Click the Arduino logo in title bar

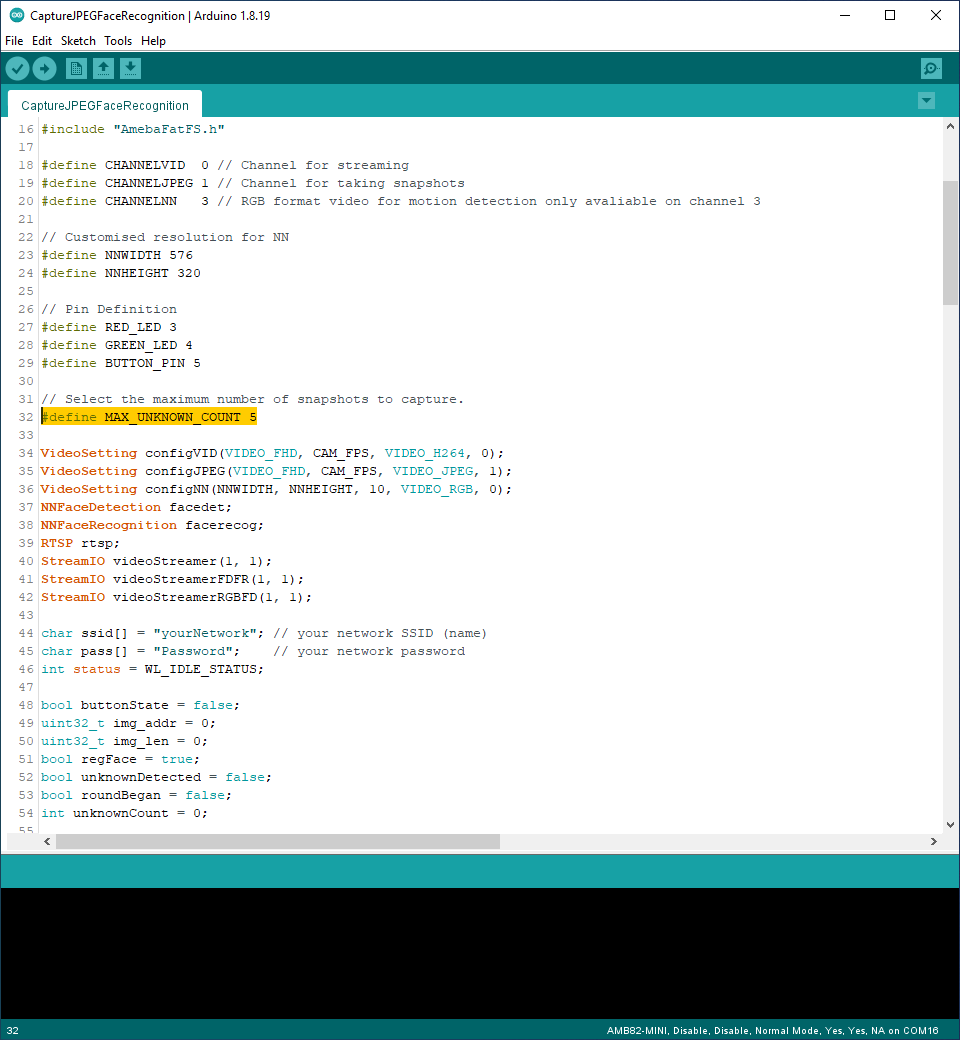click(x=16, y=16)
